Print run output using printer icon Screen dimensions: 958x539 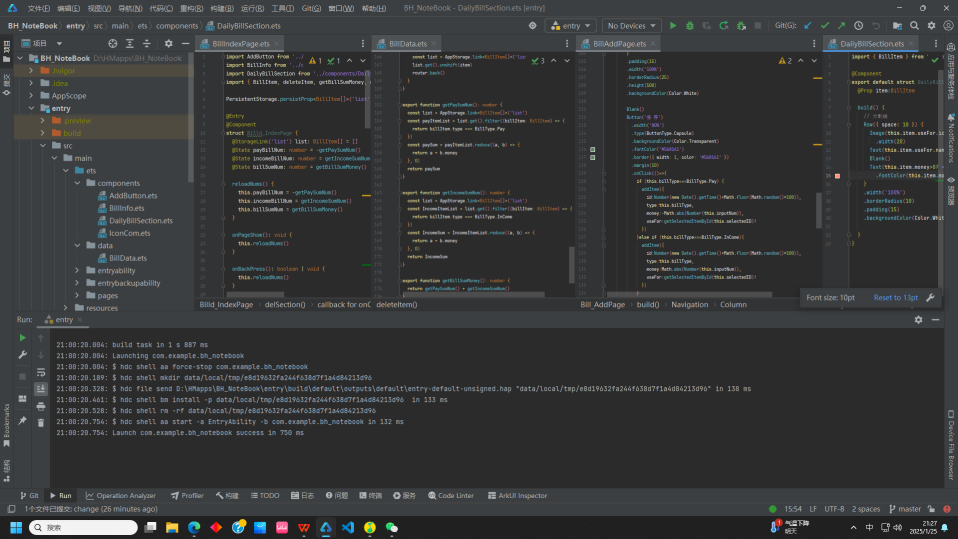click(41, 405)
